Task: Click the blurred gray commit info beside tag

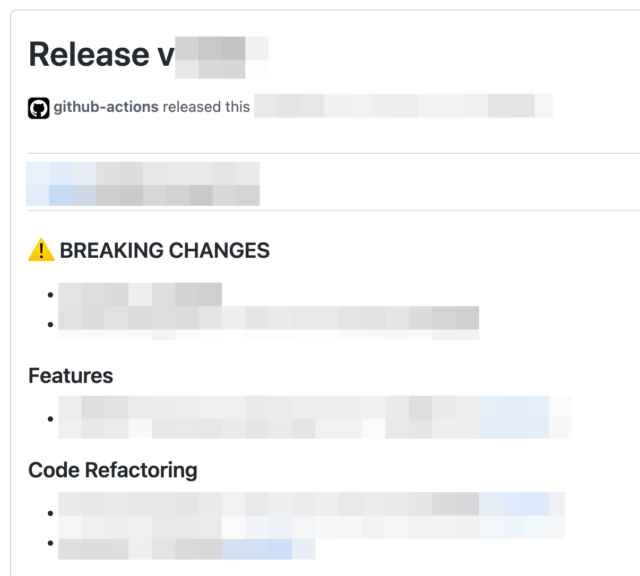Action: coord(178,184)
